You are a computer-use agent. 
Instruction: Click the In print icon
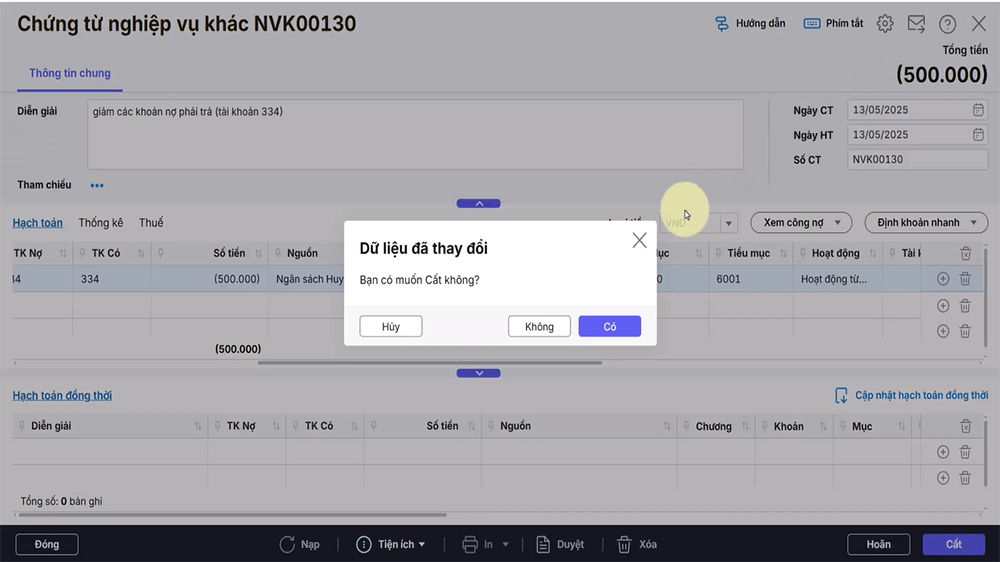pos(470,544)
